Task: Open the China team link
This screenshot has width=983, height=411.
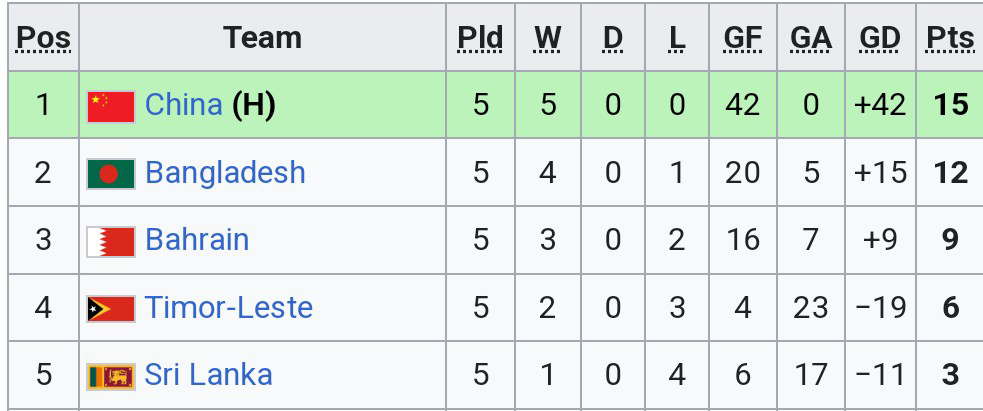Action: click(184, 104)
